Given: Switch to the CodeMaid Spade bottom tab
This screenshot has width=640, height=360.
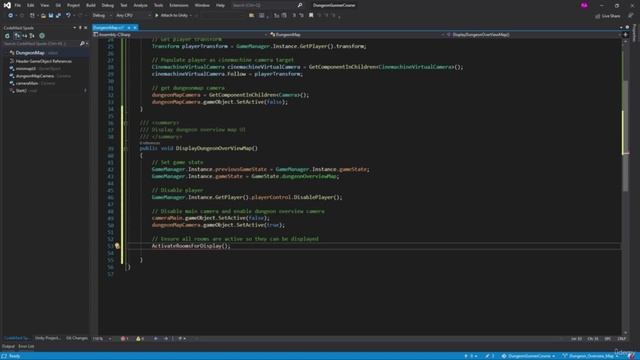Looking at the screenshot, I should coord(17,338).
